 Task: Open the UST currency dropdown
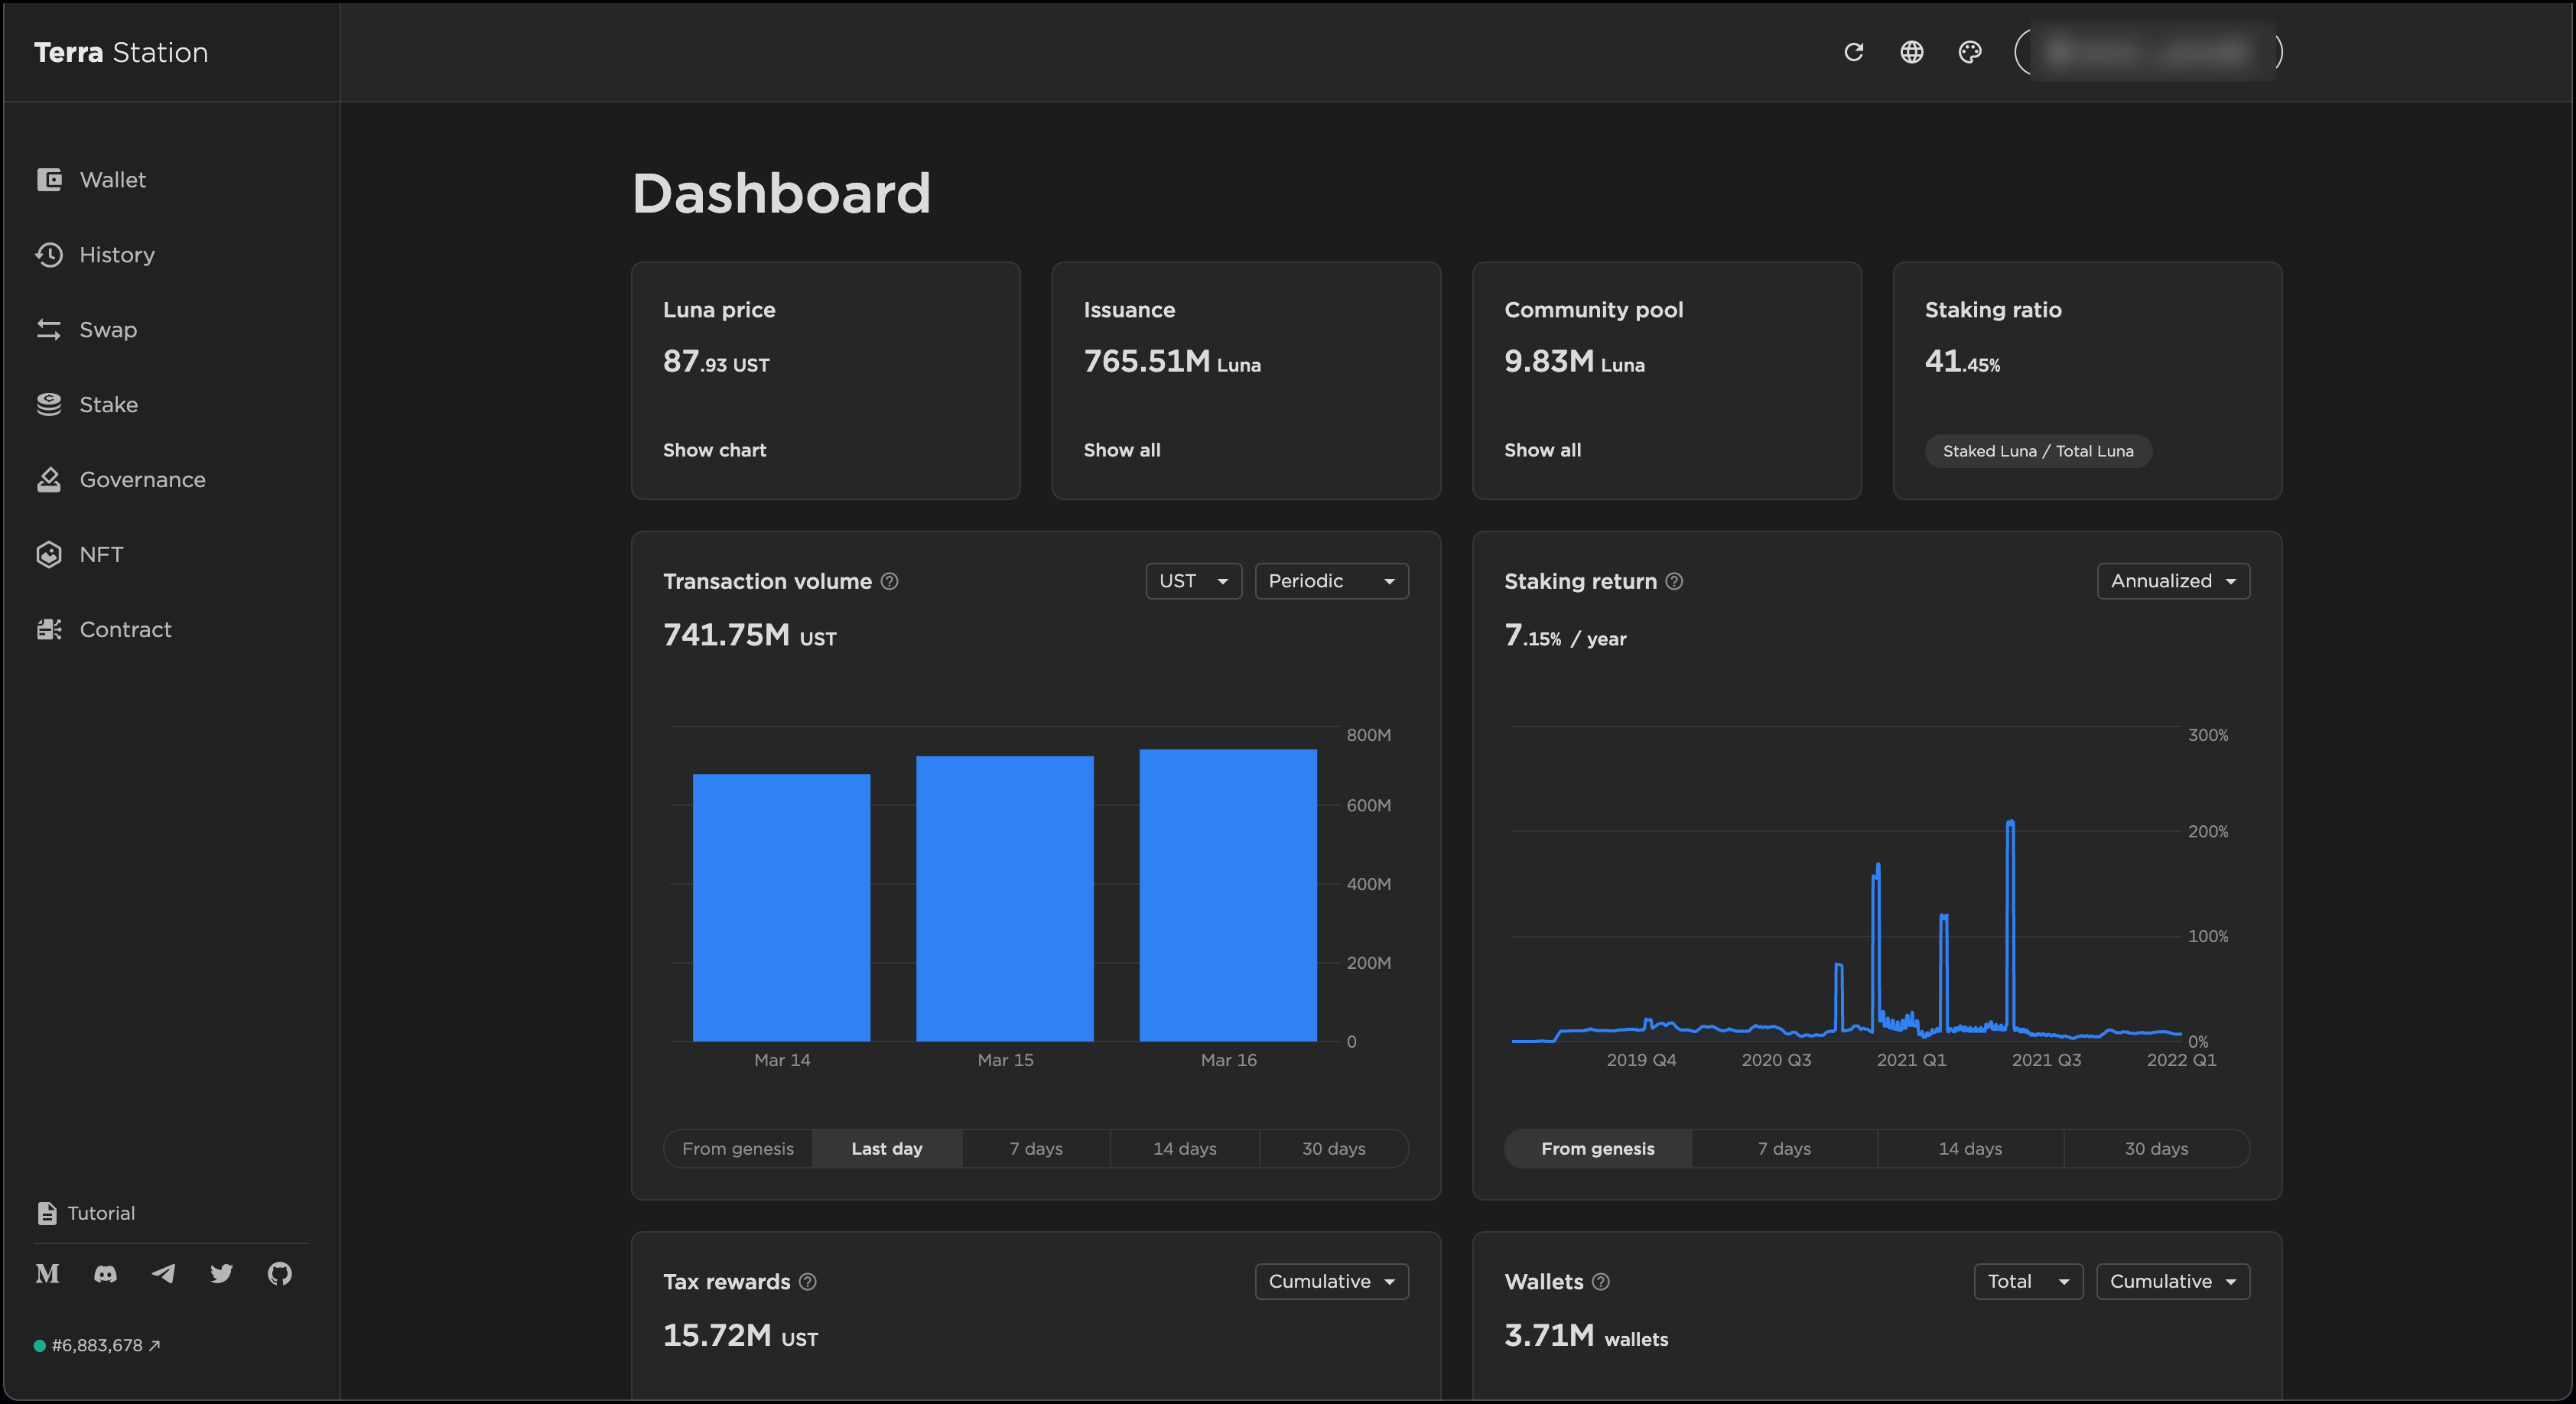click(1193, 581)
